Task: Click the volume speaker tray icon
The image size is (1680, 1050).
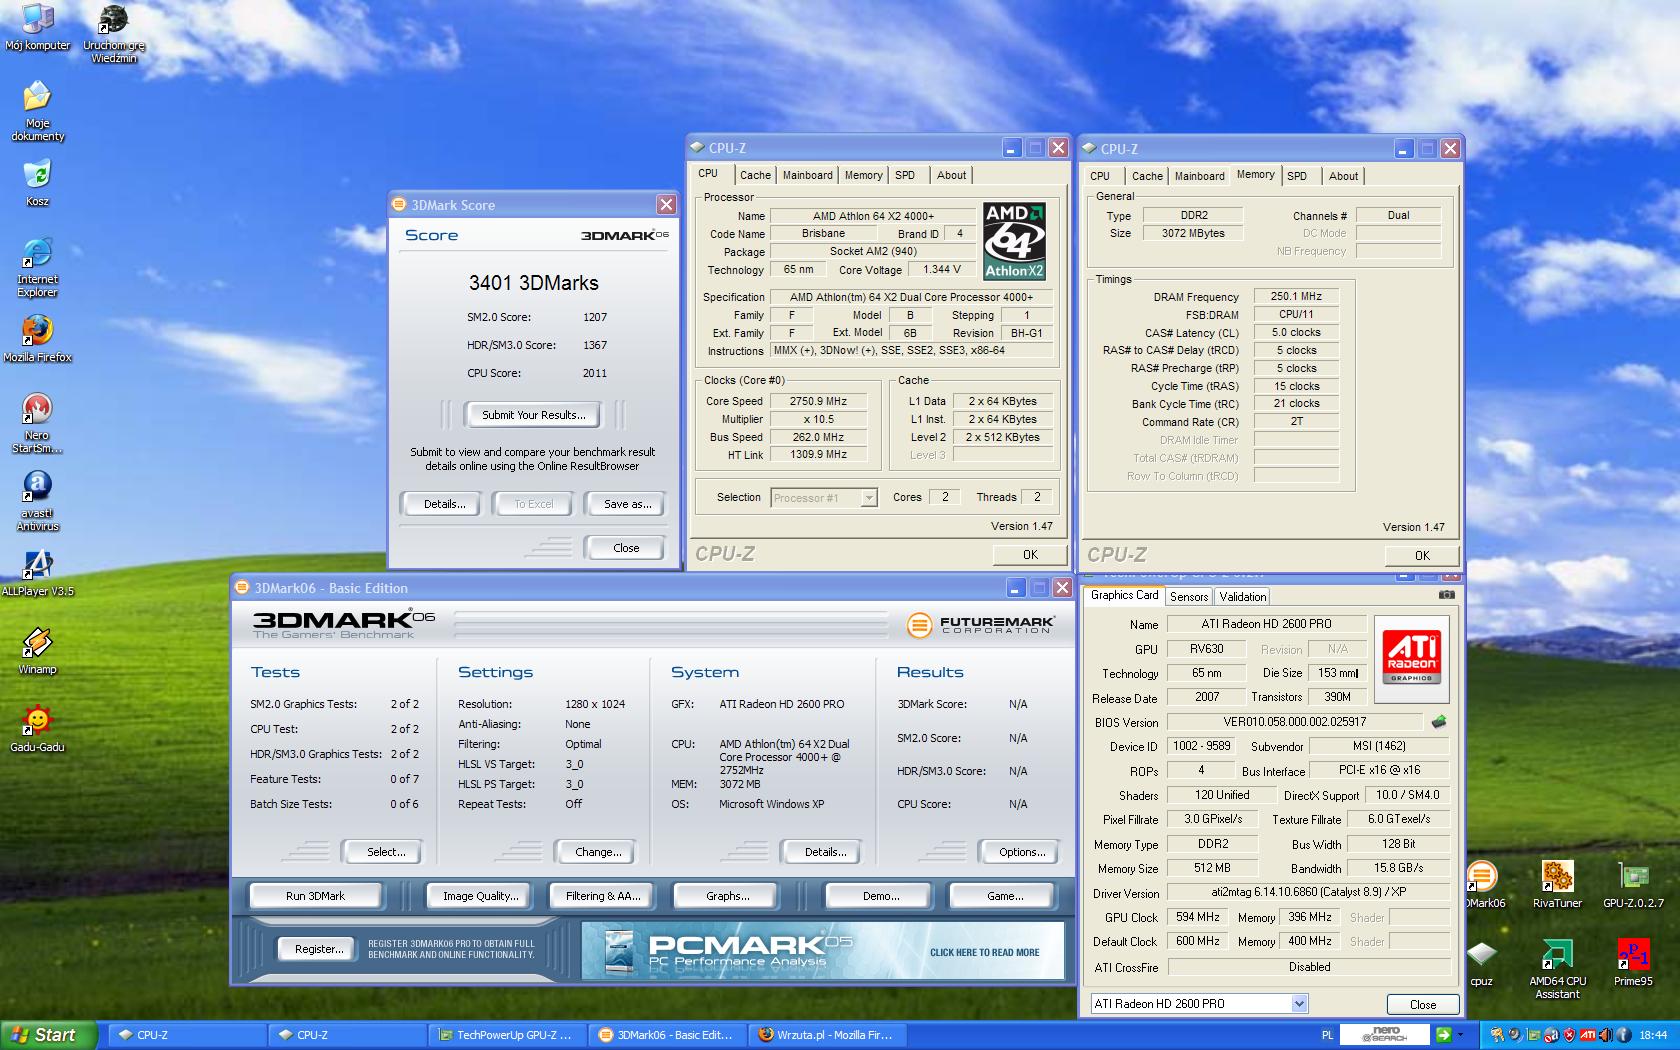Action: click(x=1605, y=1035)
